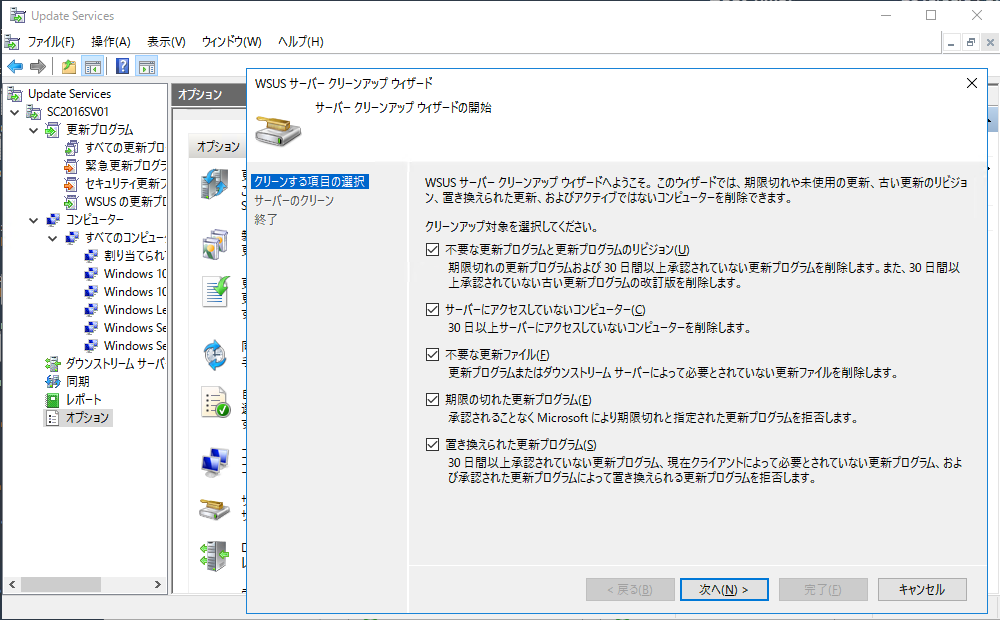Uncheck 期限の切れた更新プログラム checkbox

(432, 399)
